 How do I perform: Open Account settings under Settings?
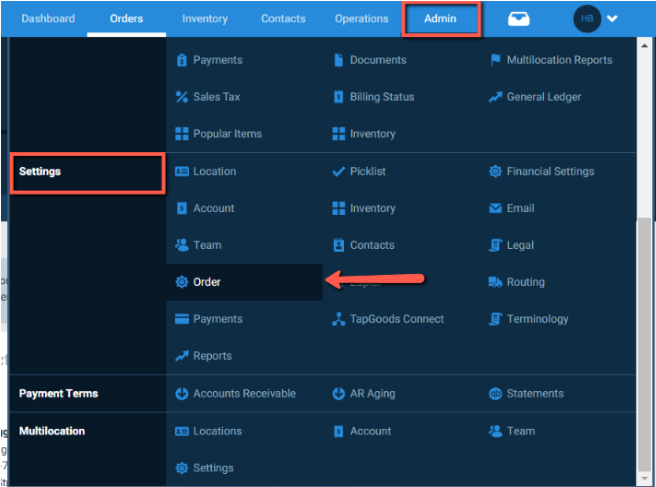(213, 208)
